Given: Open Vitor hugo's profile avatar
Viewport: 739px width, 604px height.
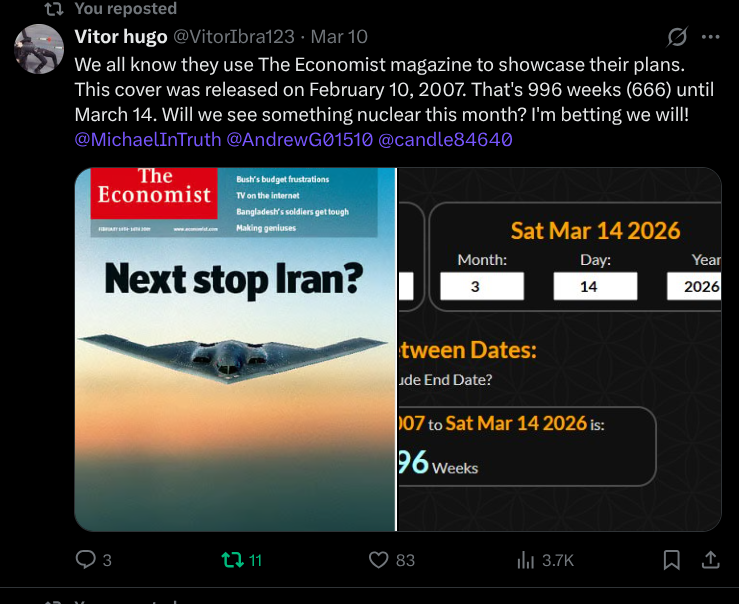Looking at the screenshot, I should coord(39,48).
